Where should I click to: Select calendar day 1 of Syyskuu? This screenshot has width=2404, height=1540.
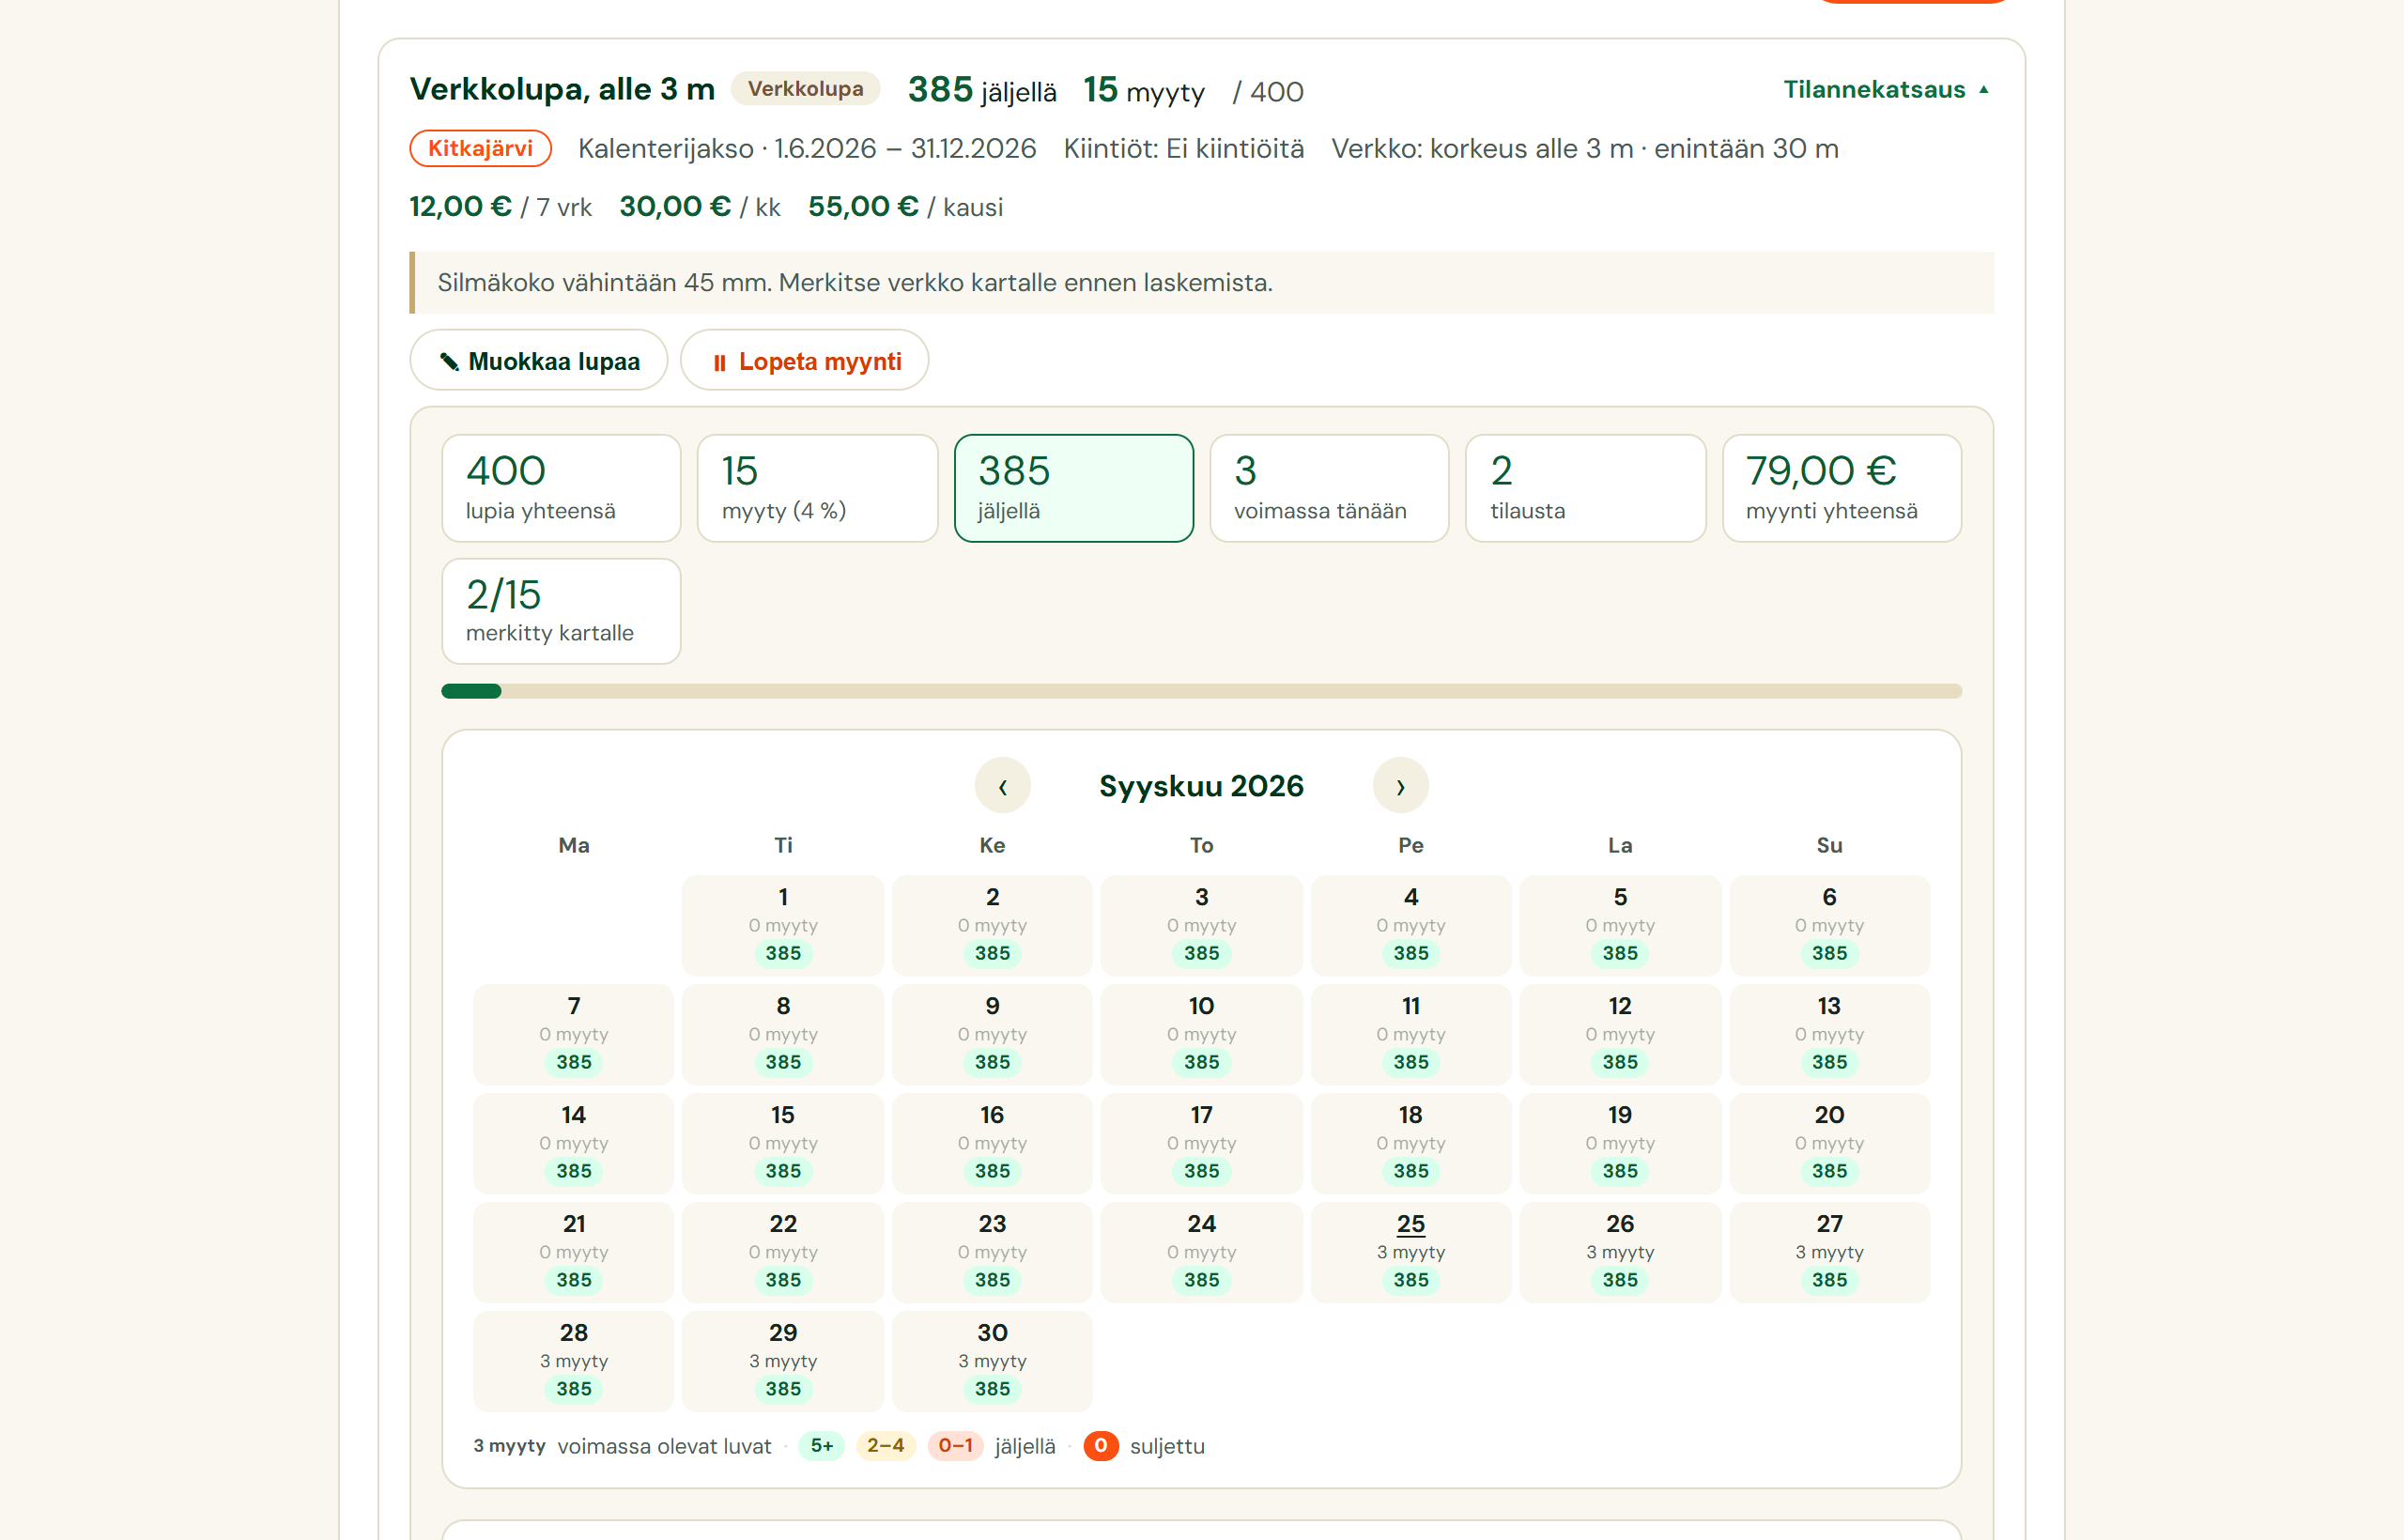click(x=783, y=926)
